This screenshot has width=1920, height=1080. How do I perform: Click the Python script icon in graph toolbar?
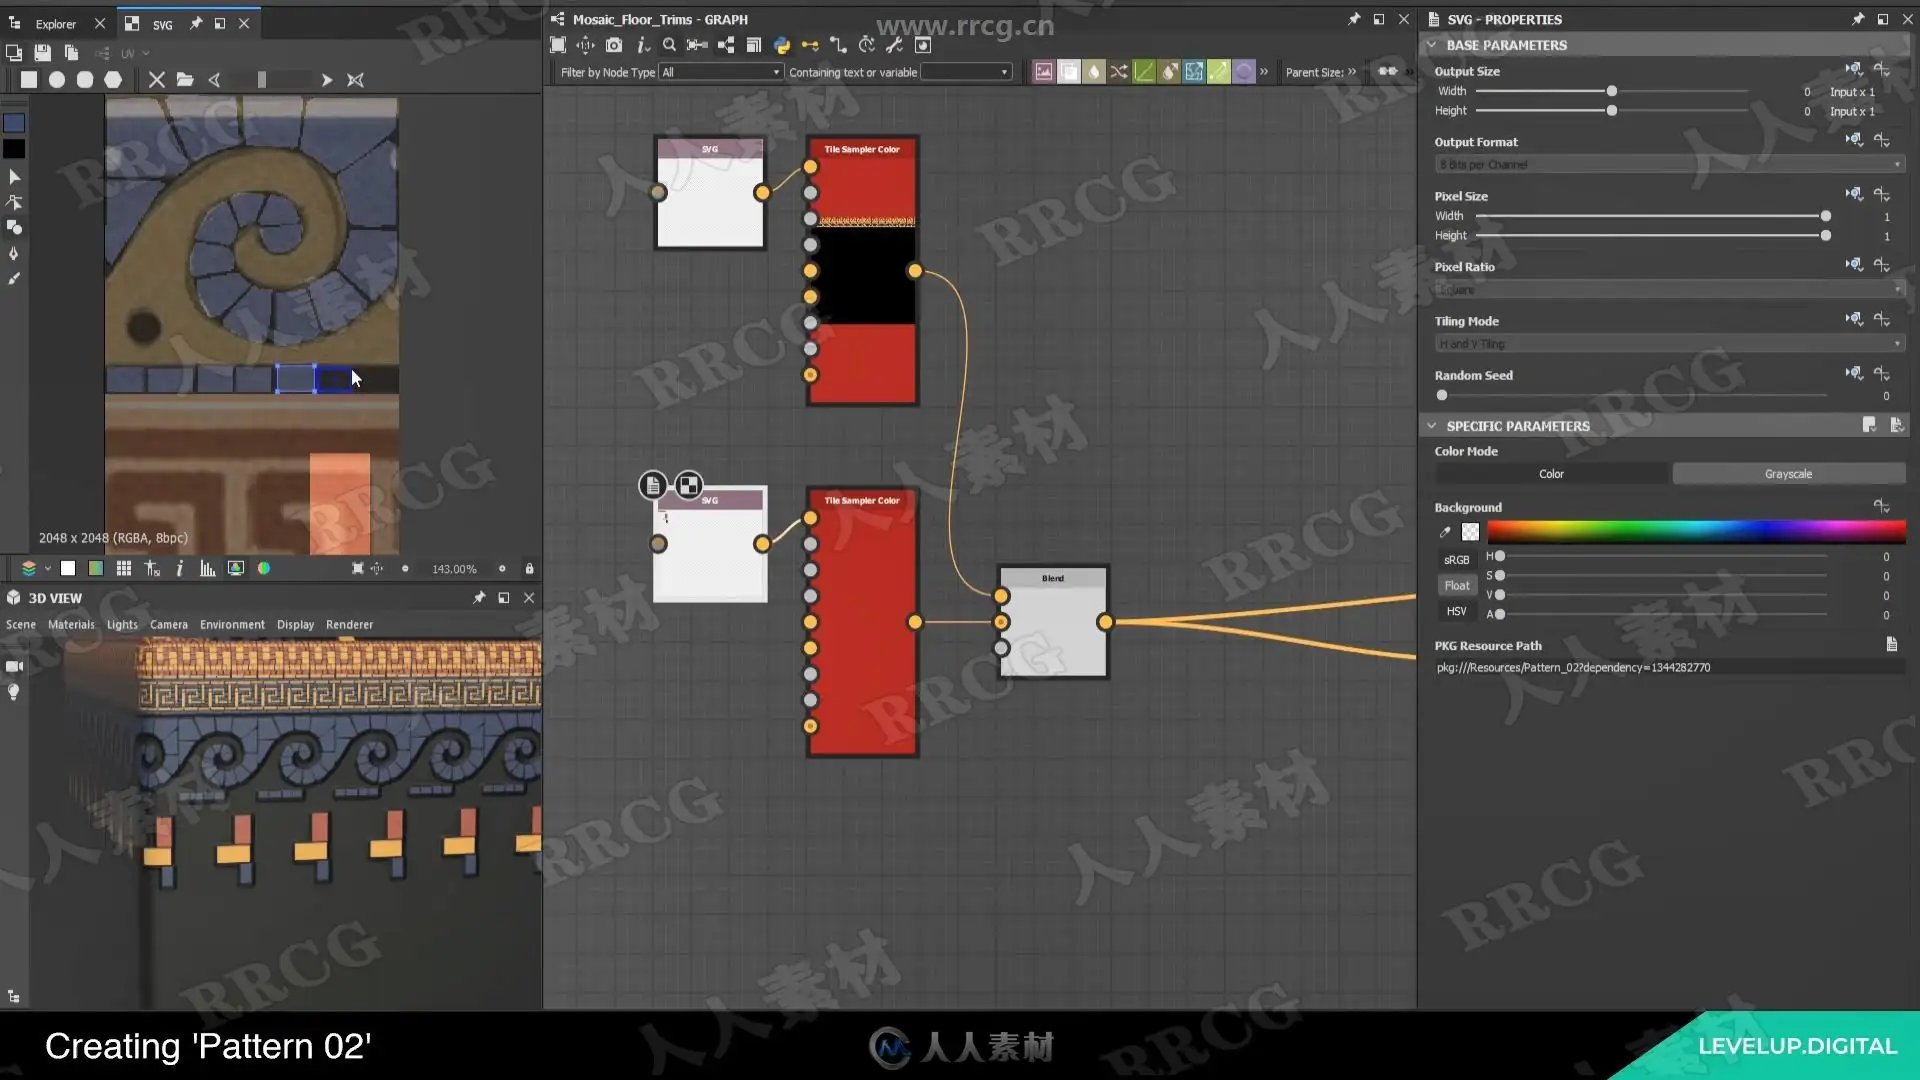[782, 45]
